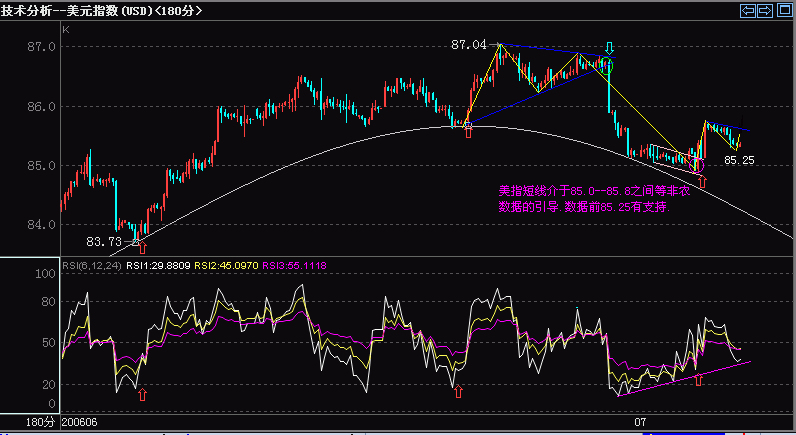Click annotation line 数据的引导.数据前85.25有支持.
Viewport: 796px width, 435px height.
coord(584,207)
